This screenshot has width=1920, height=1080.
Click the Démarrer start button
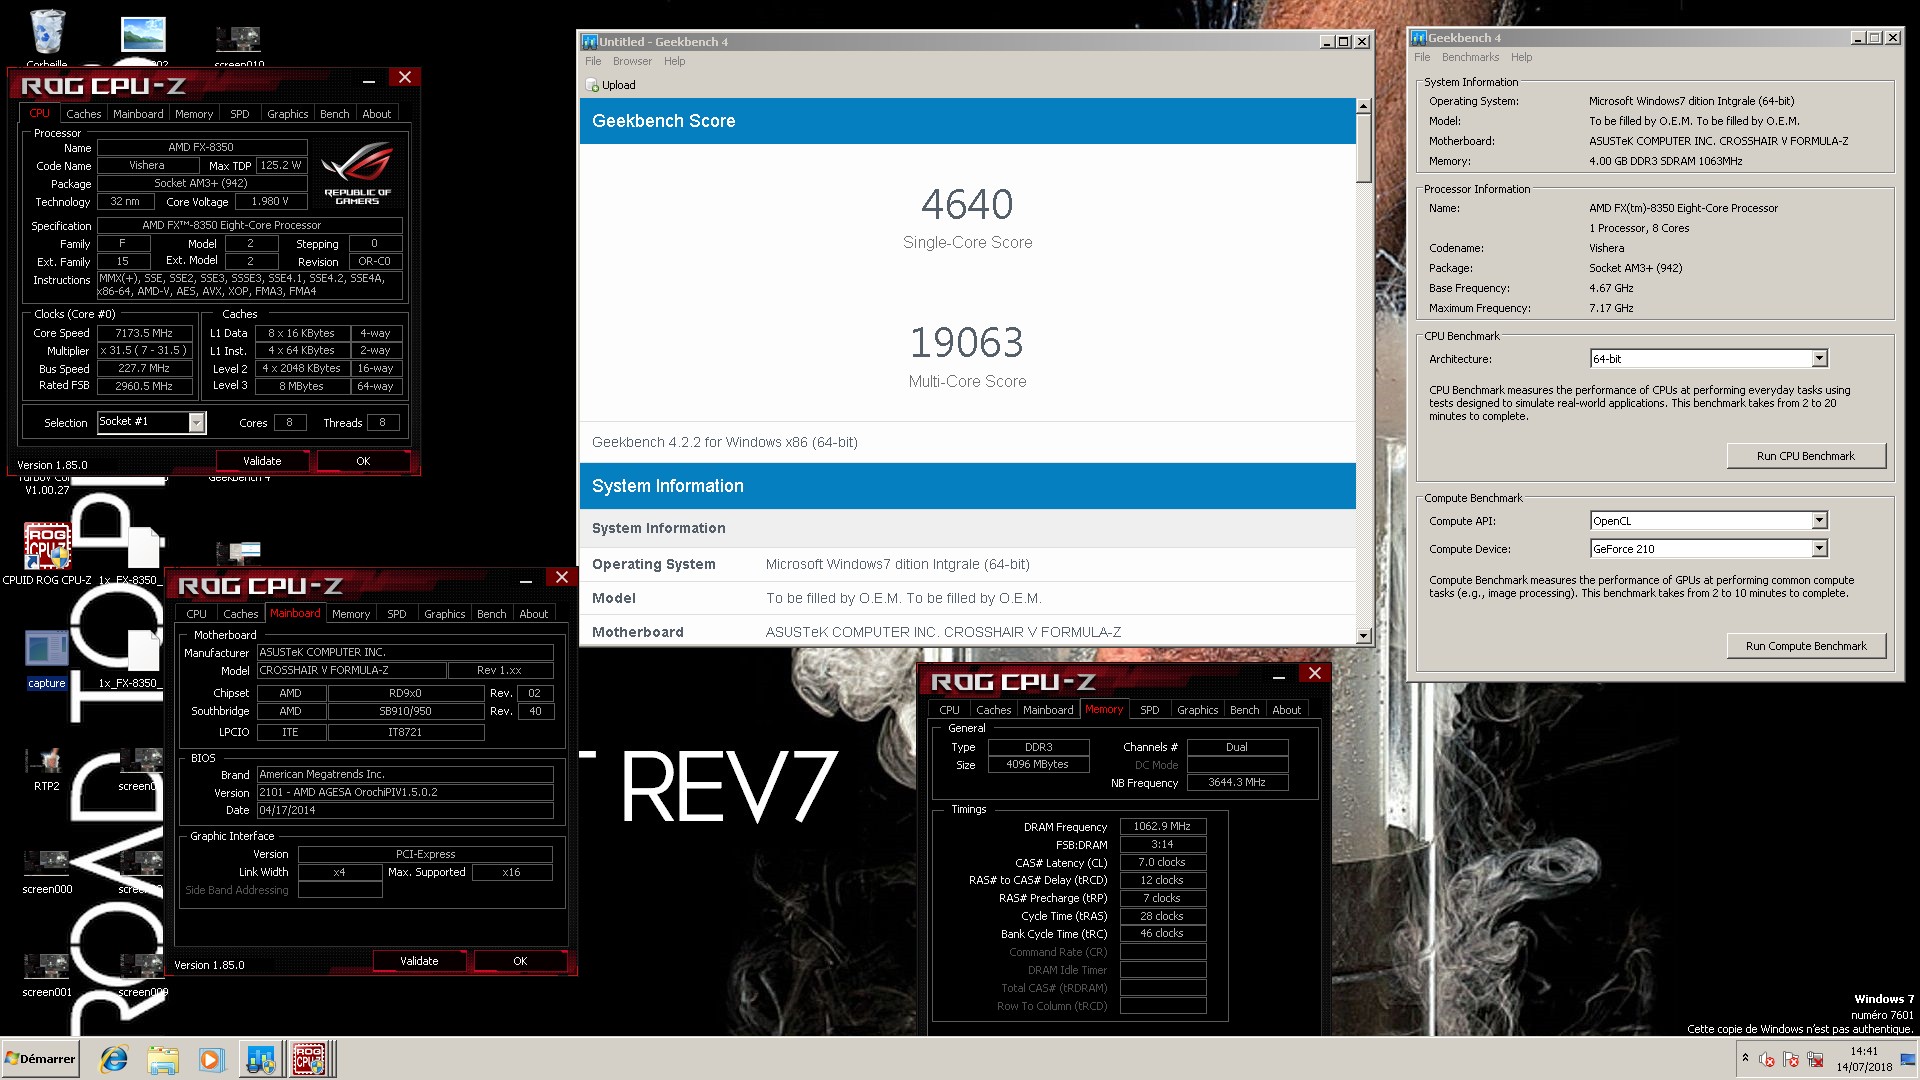(40, 1059)
